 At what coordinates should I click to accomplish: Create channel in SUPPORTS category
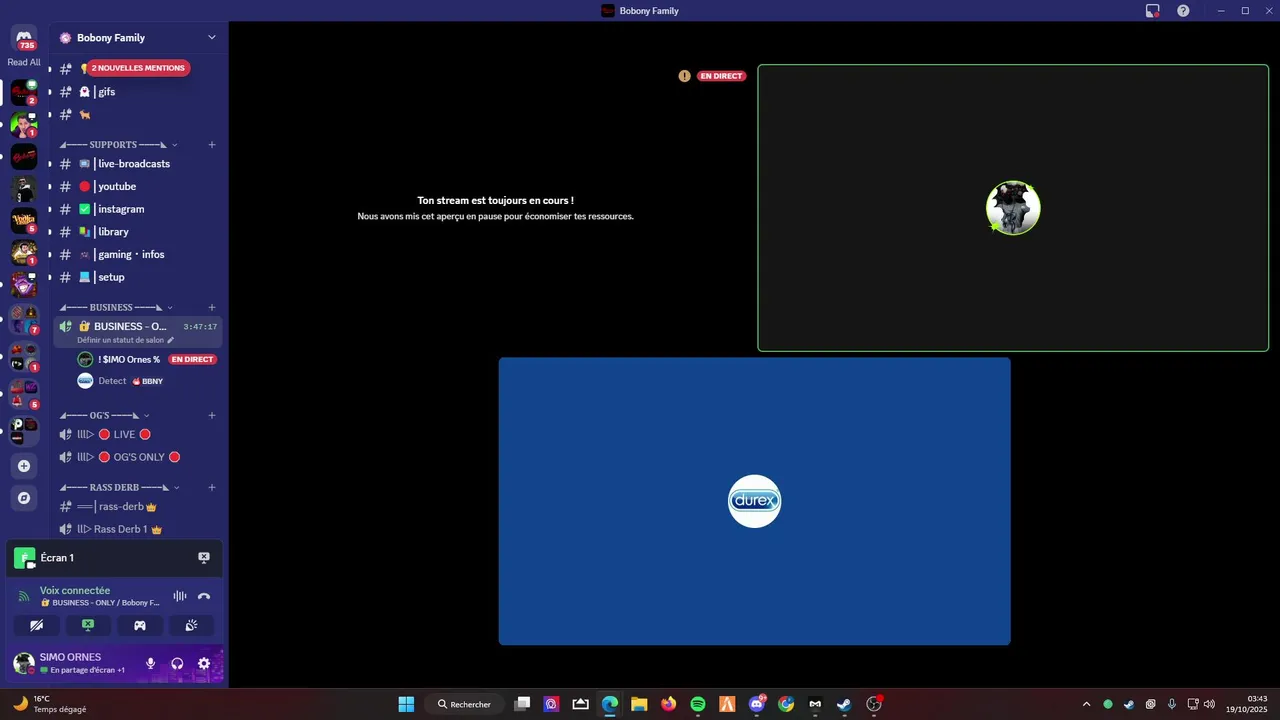click(212, 145)
